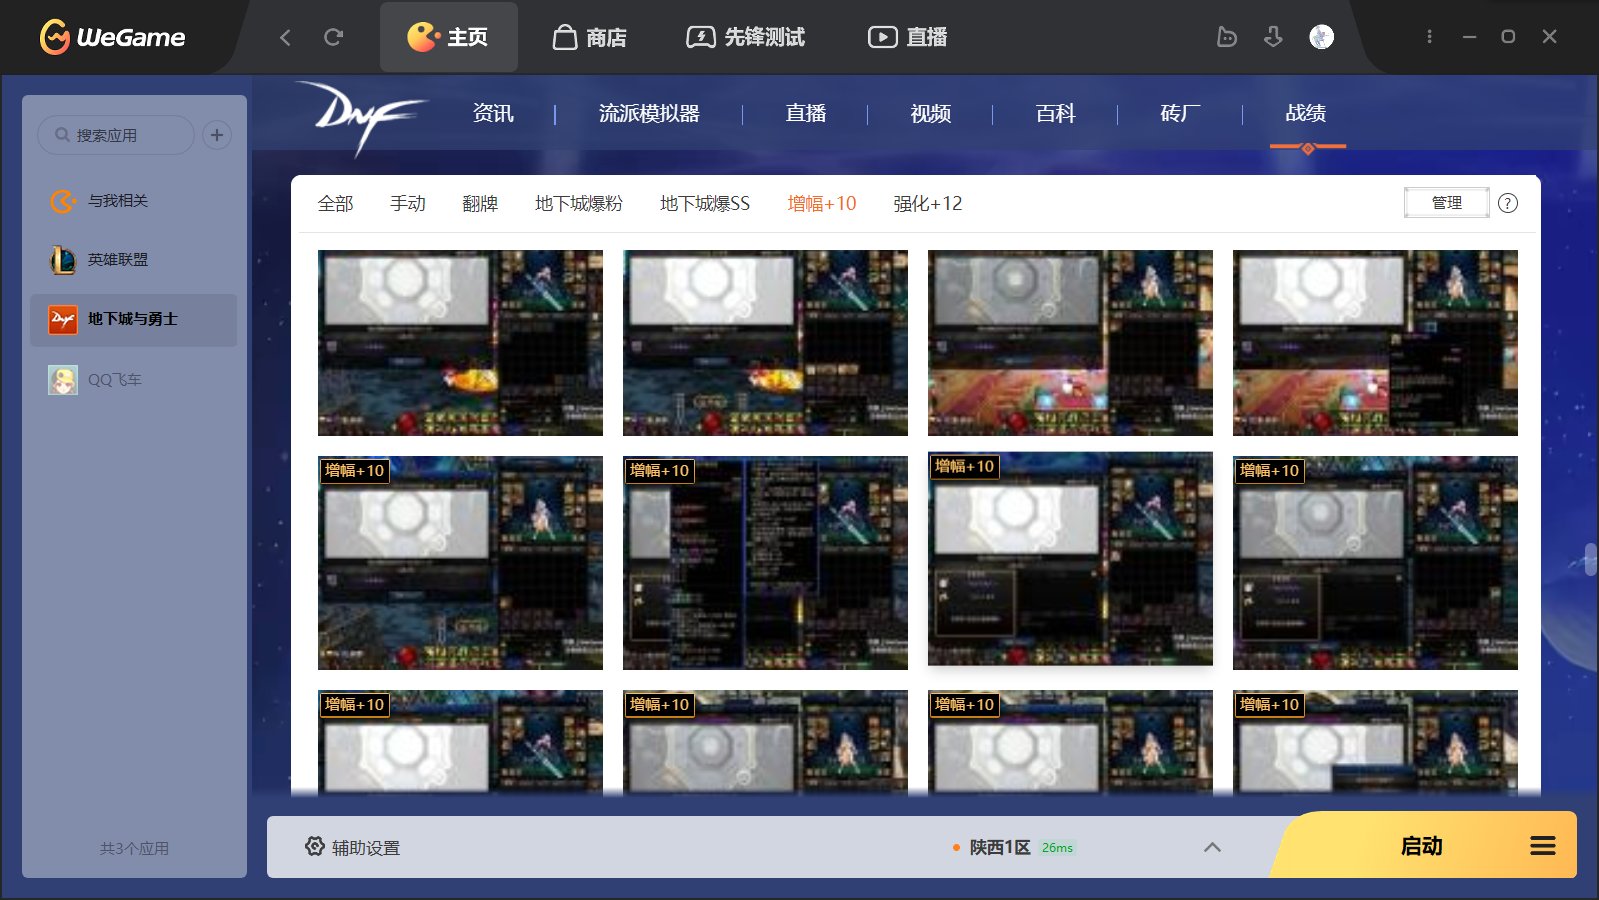Viewport: 1599px width, 900px height.
Task: Open the three-dot more menu
Action: [1429, 37]
